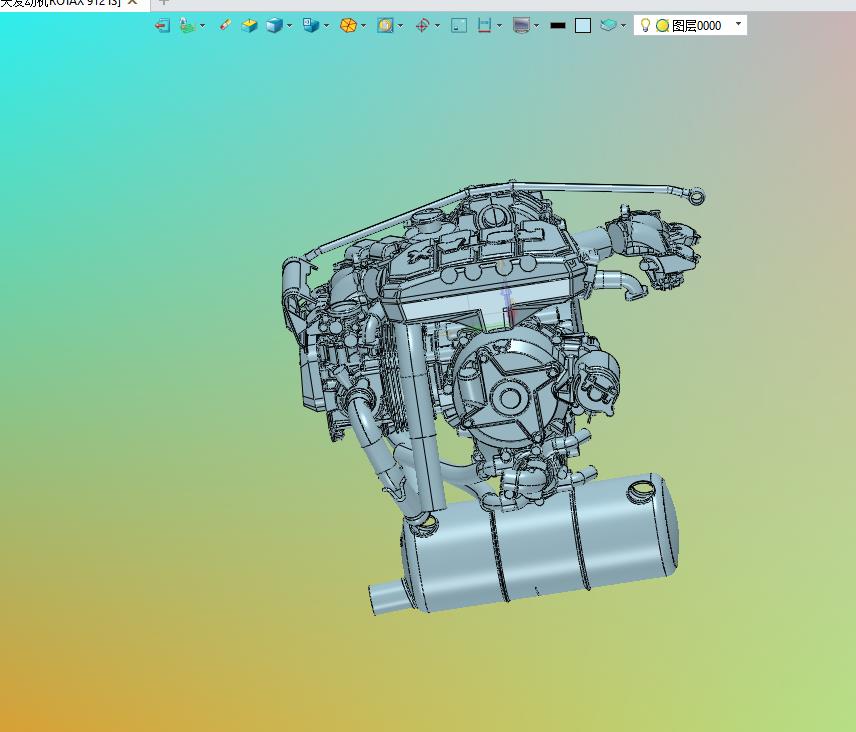The image size is (856, 732).
Task: Click the yellow-topped box icon
Action: pos(249,25)
